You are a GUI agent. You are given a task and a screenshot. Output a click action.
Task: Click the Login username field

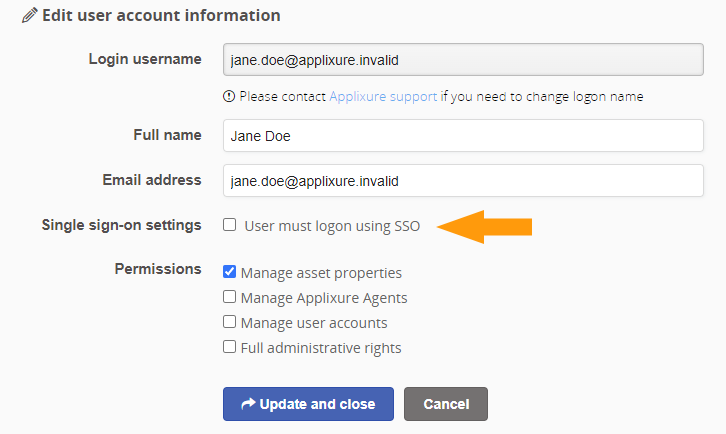click(463, 60)
